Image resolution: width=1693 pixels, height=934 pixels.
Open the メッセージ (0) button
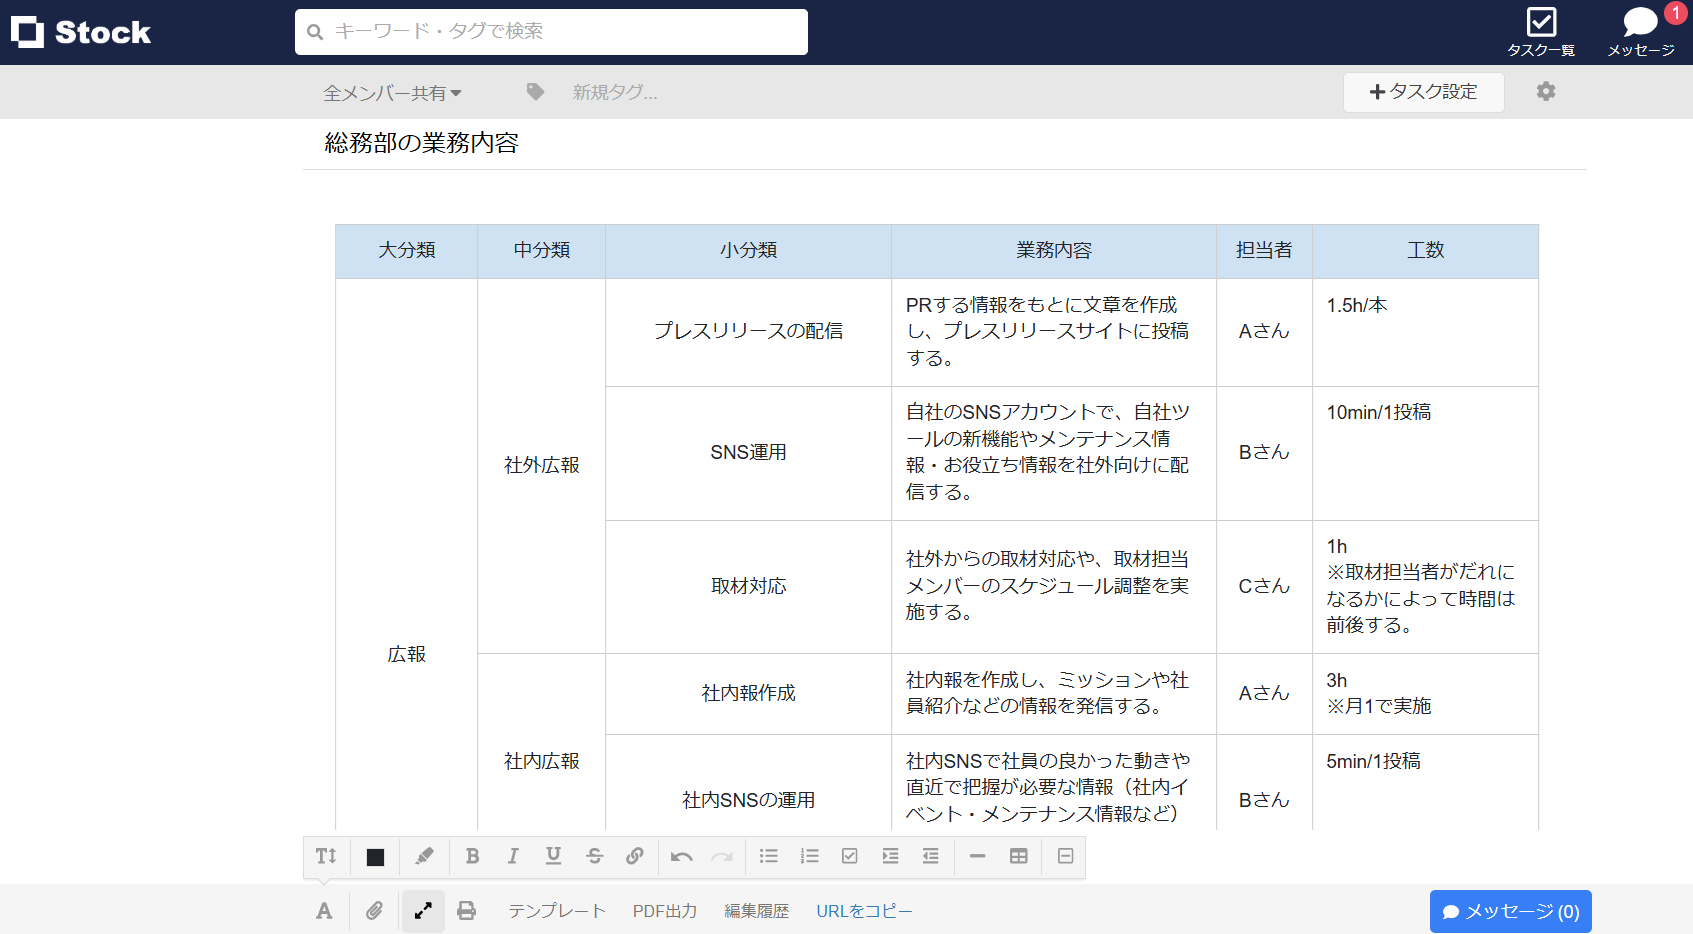1511,911
